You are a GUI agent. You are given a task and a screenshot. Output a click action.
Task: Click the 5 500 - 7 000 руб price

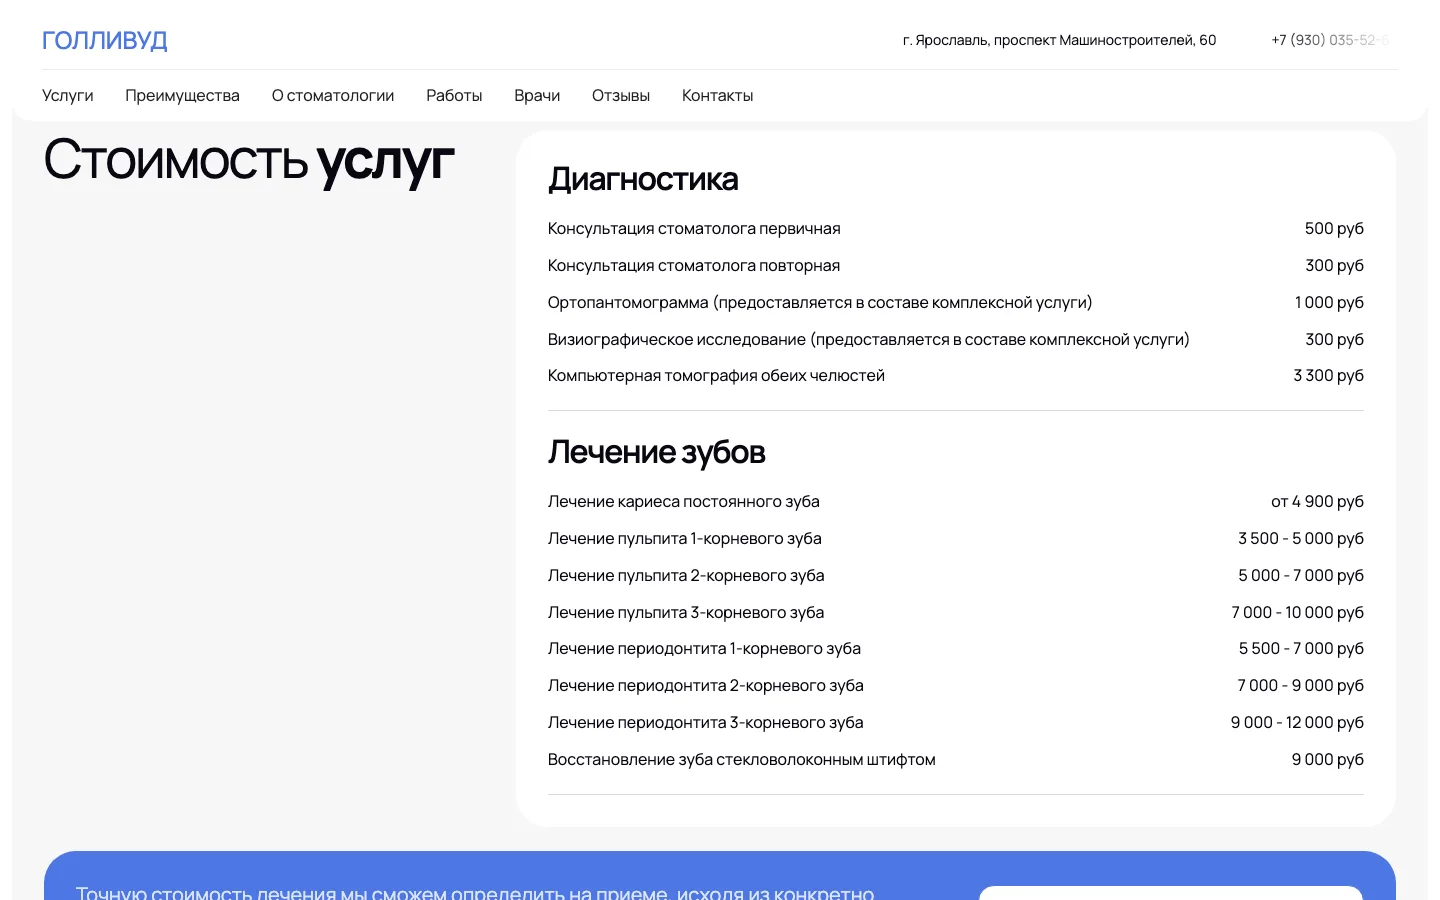[x=1301, y=649]
